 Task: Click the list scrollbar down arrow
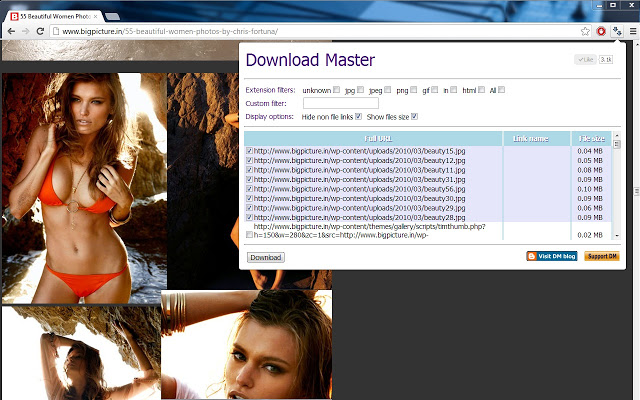point(617,236)
